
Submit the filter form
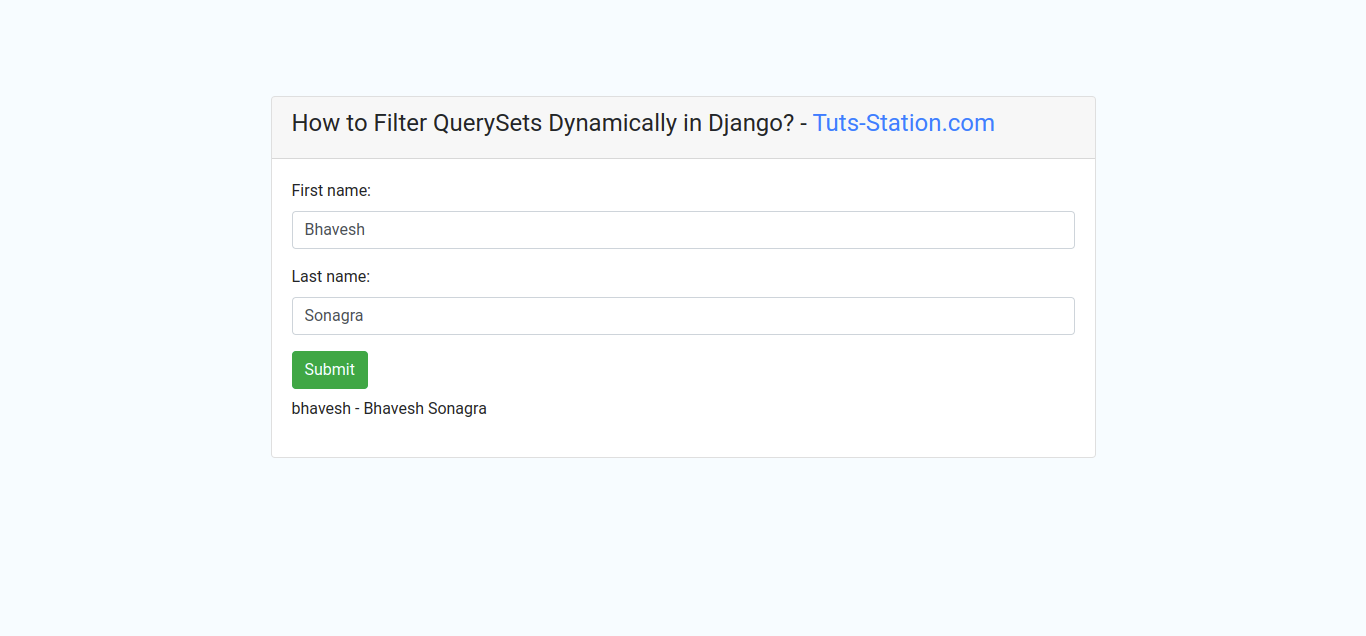(330, 370)
